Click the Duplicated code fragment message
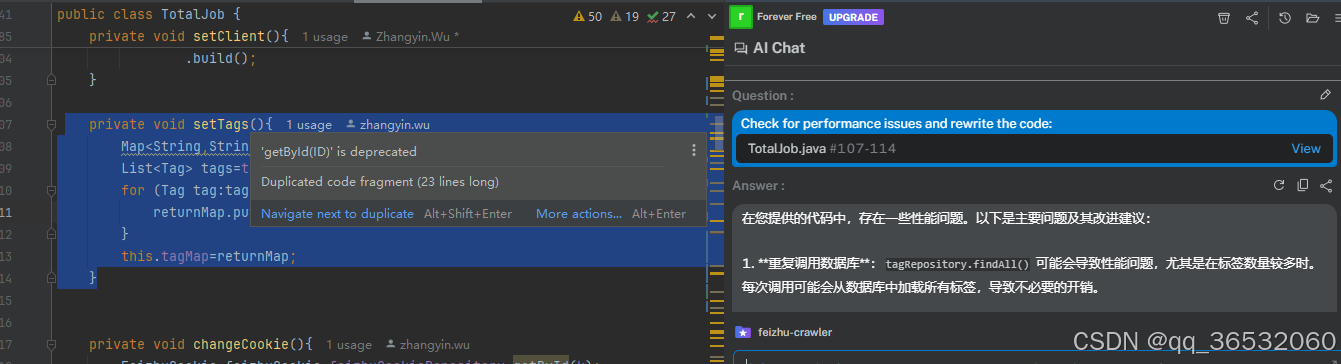Screen dimensions: 1341x364 click(380, 182)
